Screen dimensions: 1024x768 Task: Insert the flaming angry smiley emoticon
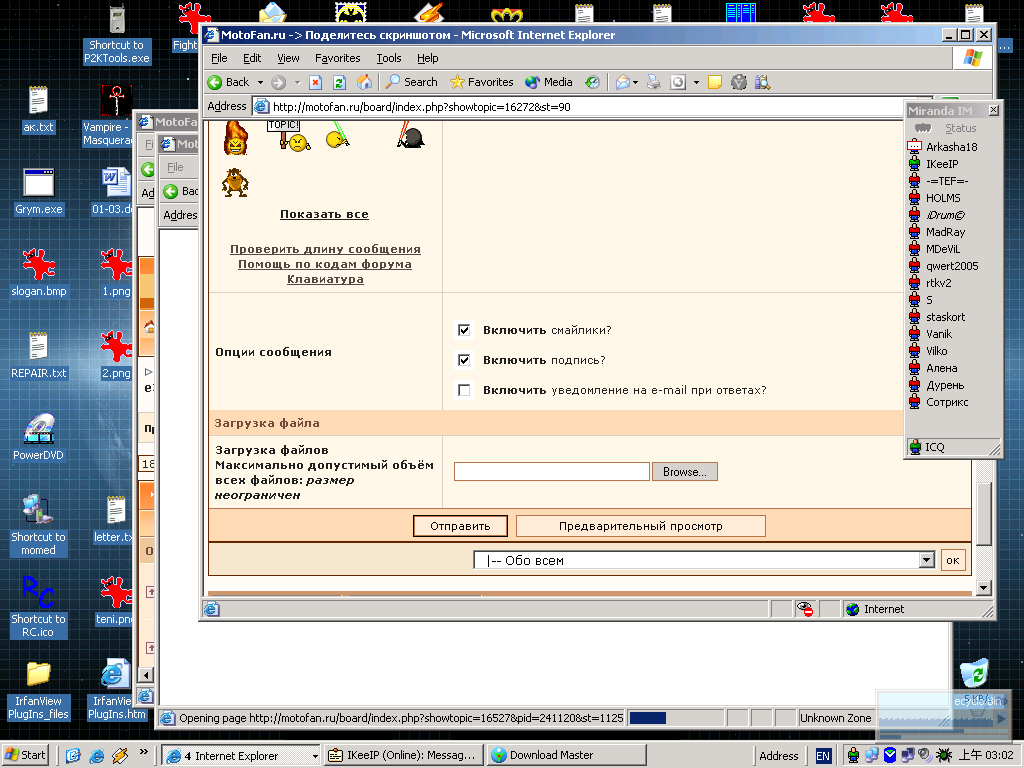pyautogui.click(x=236, y=138)
